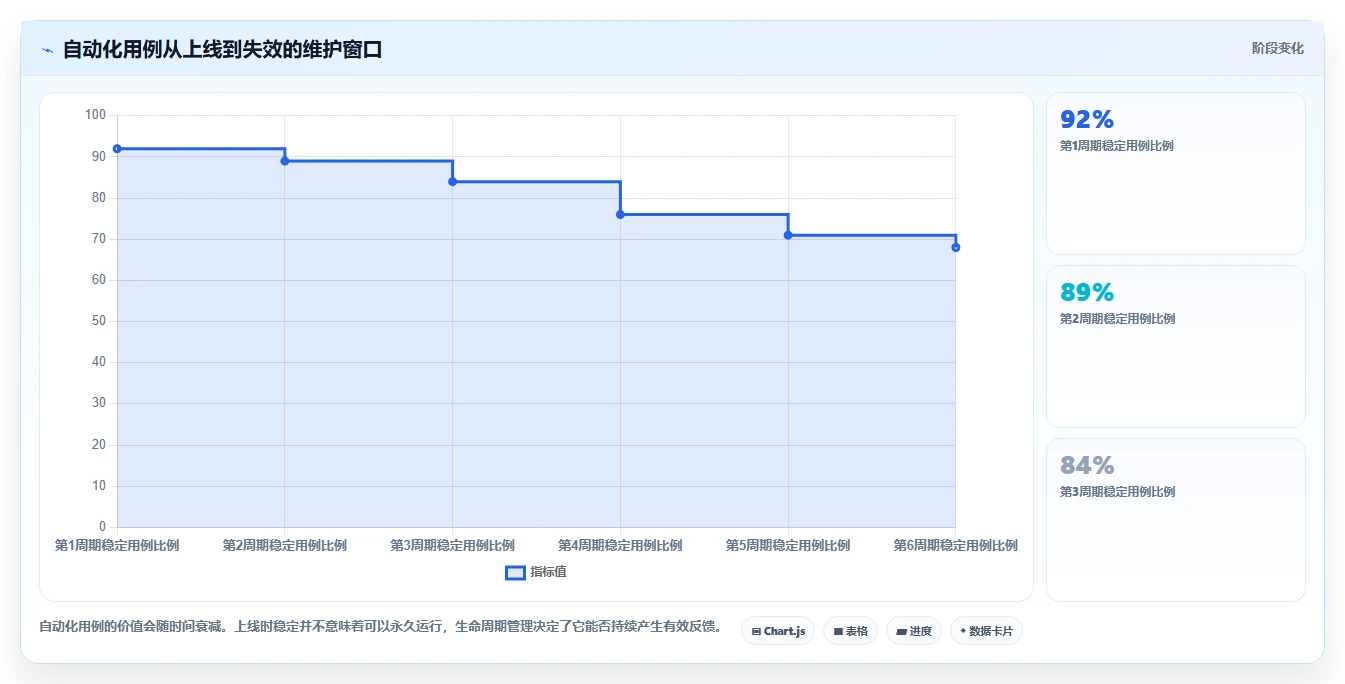This screenshot has width=1345, height=684.
Task: Click the y-axis value 50
Action: [98, 321]
